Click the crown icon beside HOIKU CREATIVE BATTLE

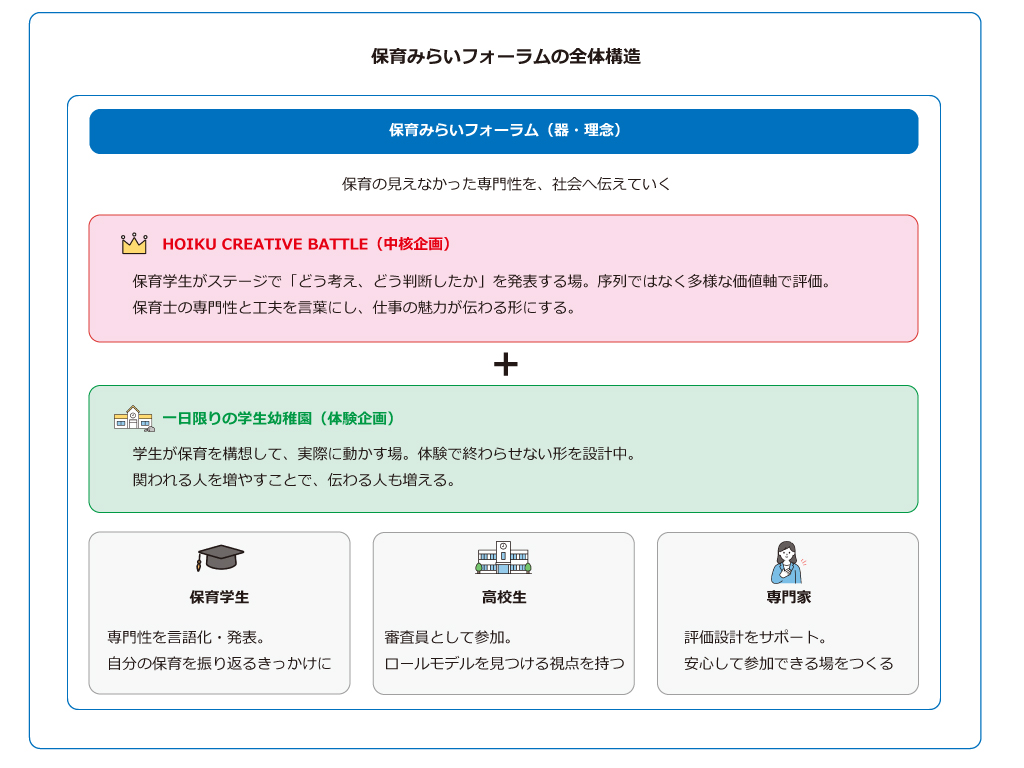tap(134, 244)
